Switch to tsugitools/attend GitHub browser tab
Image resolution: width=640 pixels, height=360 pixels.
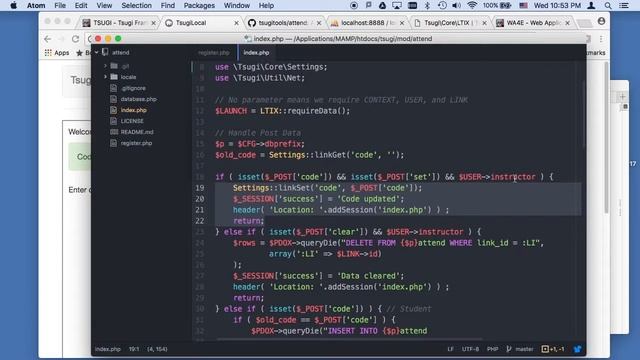coord(283,23)
